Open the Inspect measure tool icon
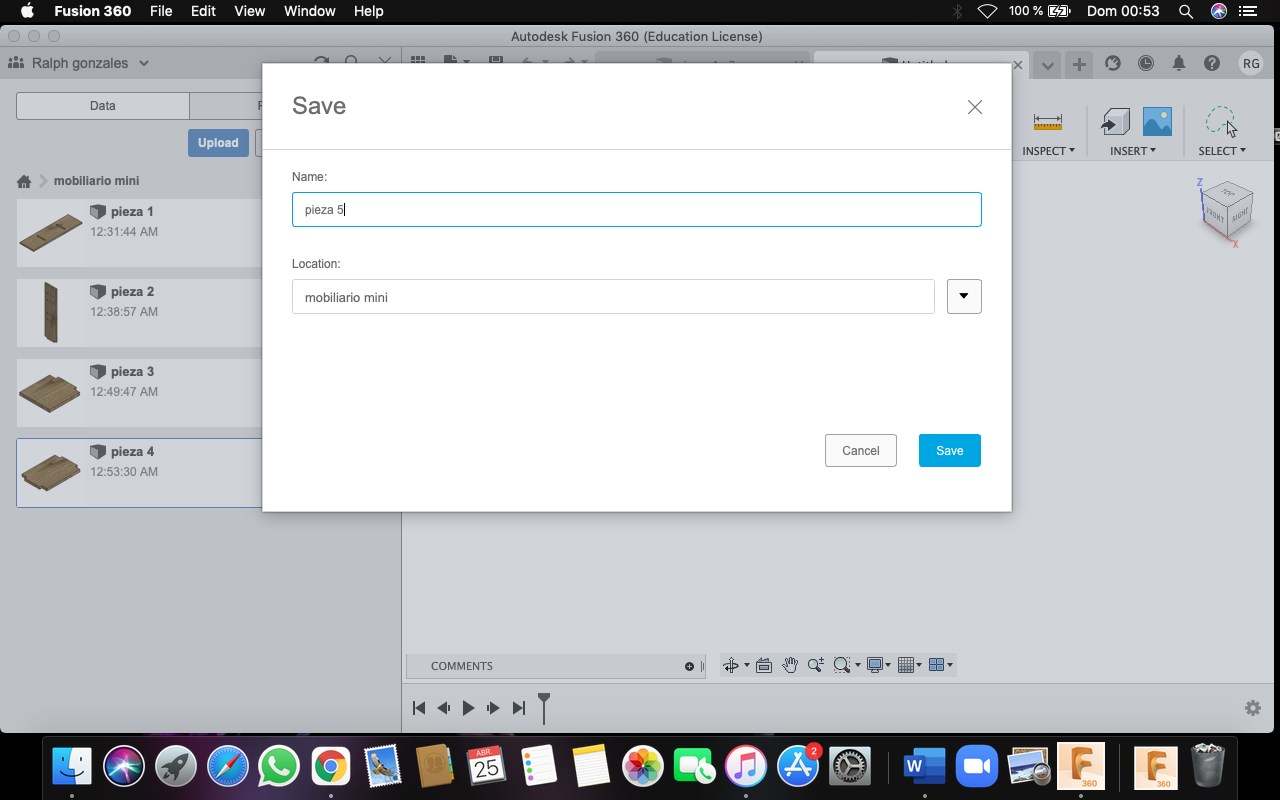 pyautogui.click(x=1048, y=122)
